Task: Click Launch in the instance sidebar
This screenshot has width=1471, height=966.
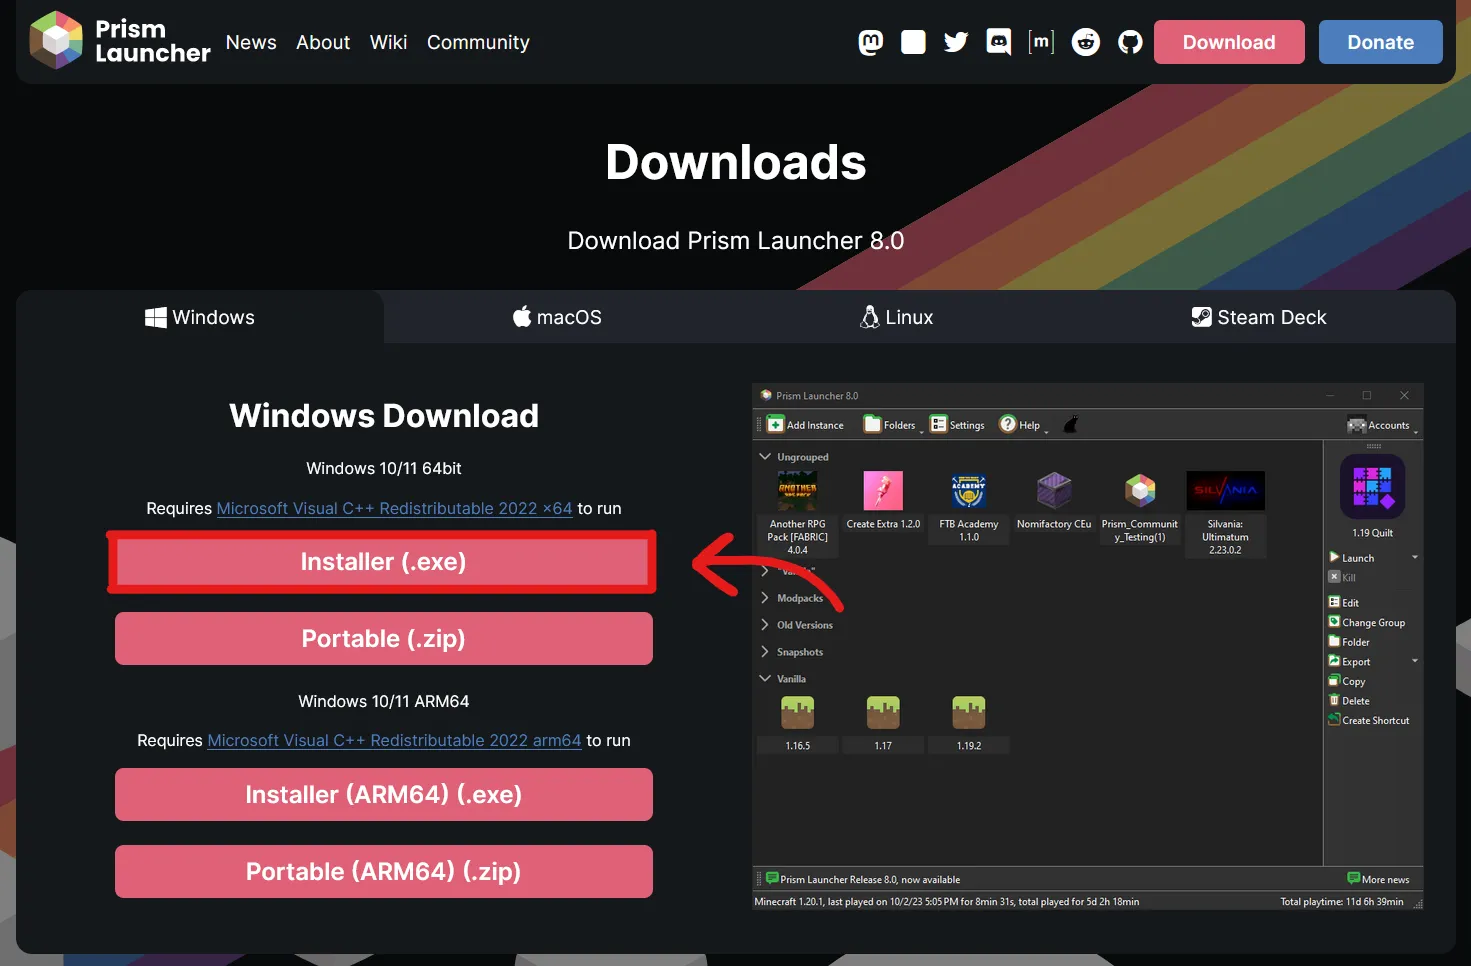Action: 1352,558
